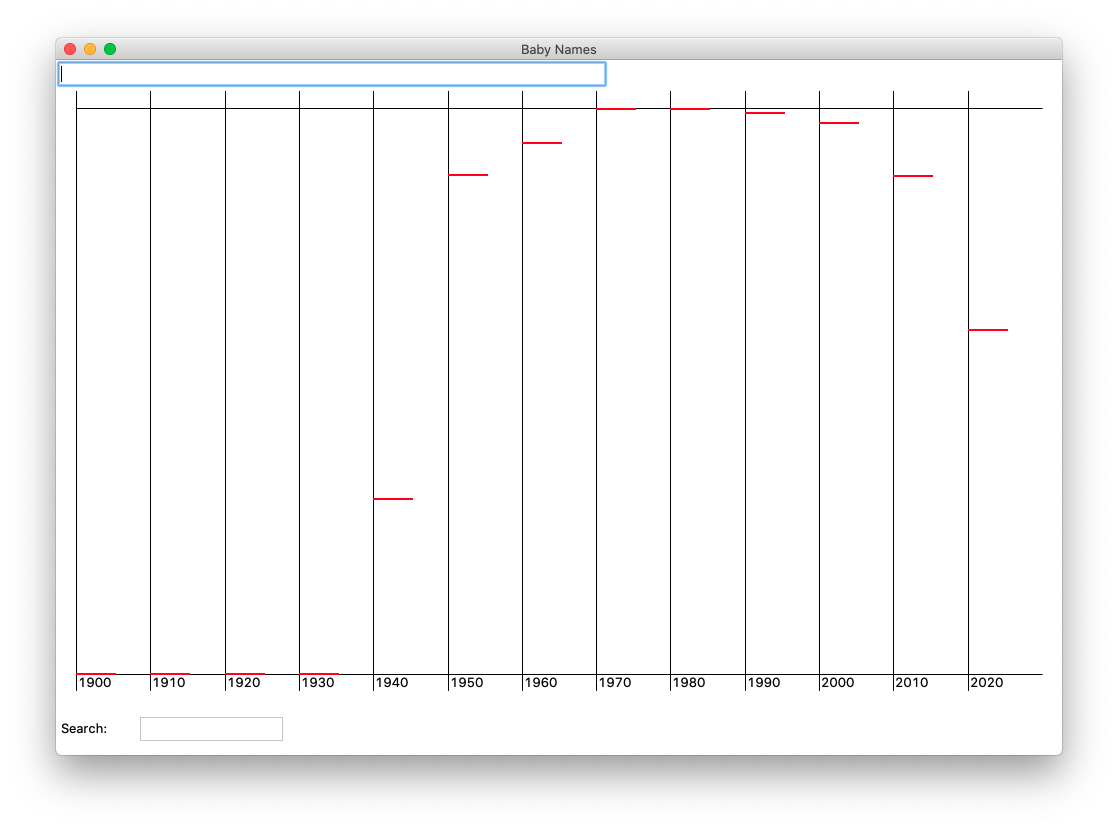Focus the Search input box
Viewport: 1118px width, 829px height.
[211, 729]
